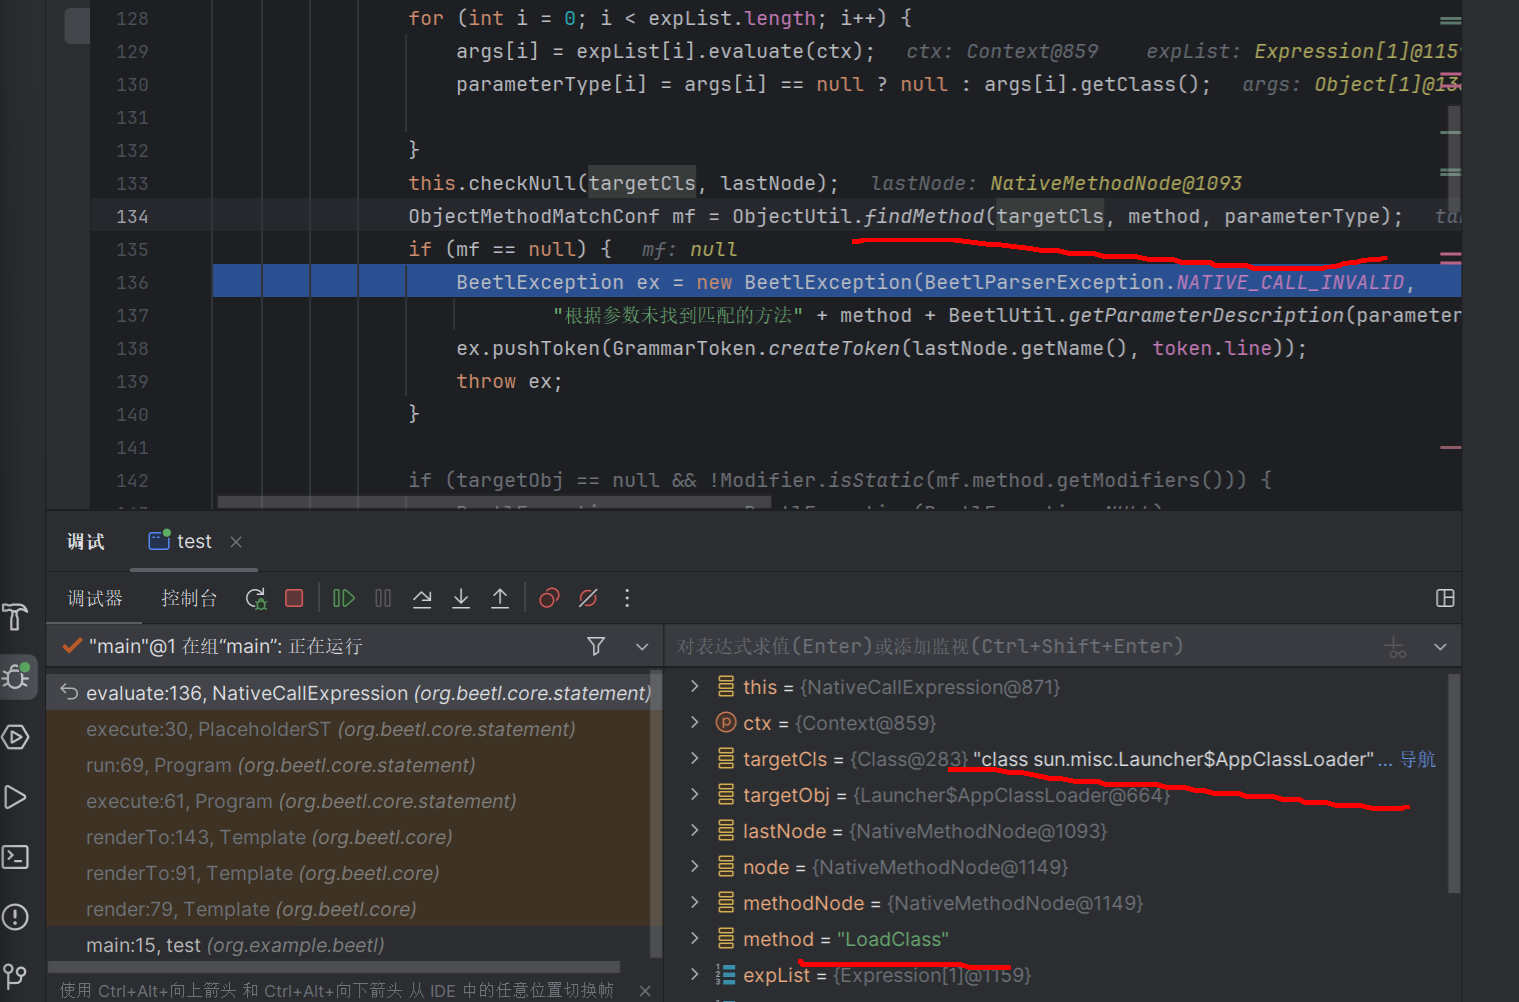1519x1002 pixels.
Task: Open the evaluate expression history dropdown
Action: coord(1440,647)
